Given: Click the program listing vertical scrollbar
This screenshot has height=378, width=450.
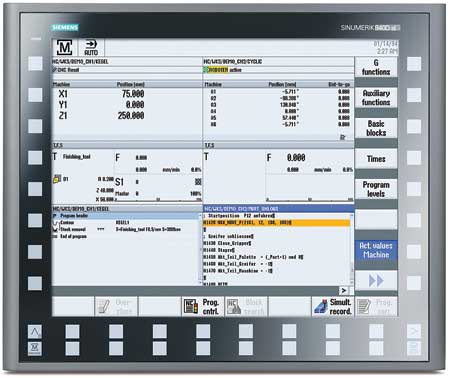Looking at the screenshot, I should click(352, 249).
